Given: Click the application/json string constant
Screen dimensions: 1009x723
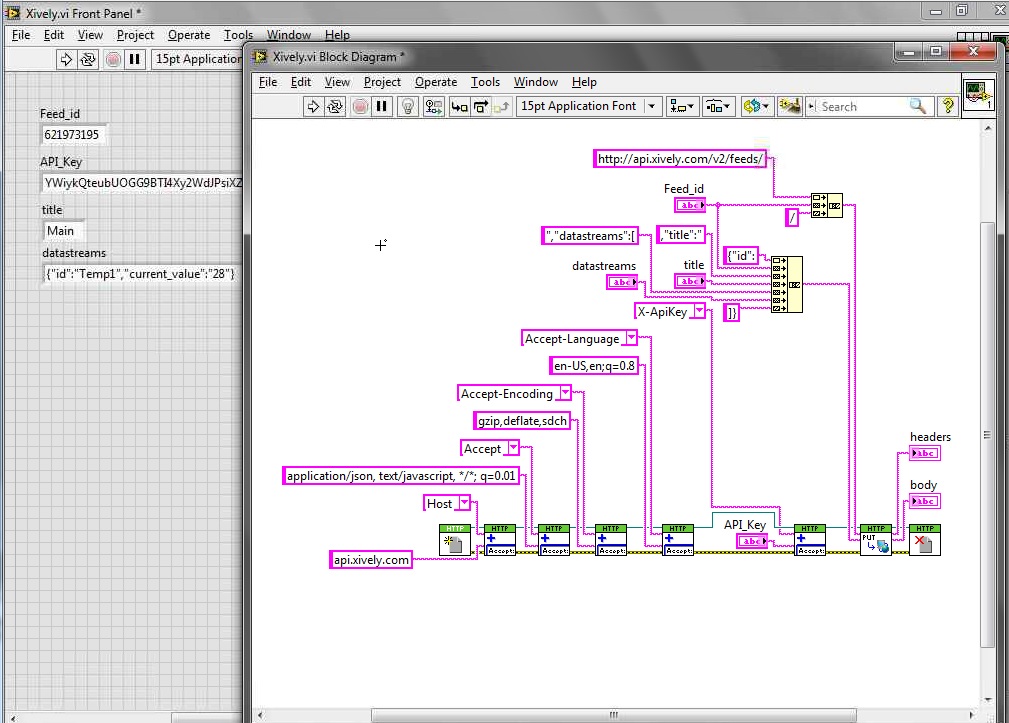Looking at the screenshot, I should (x=401, y=476).
